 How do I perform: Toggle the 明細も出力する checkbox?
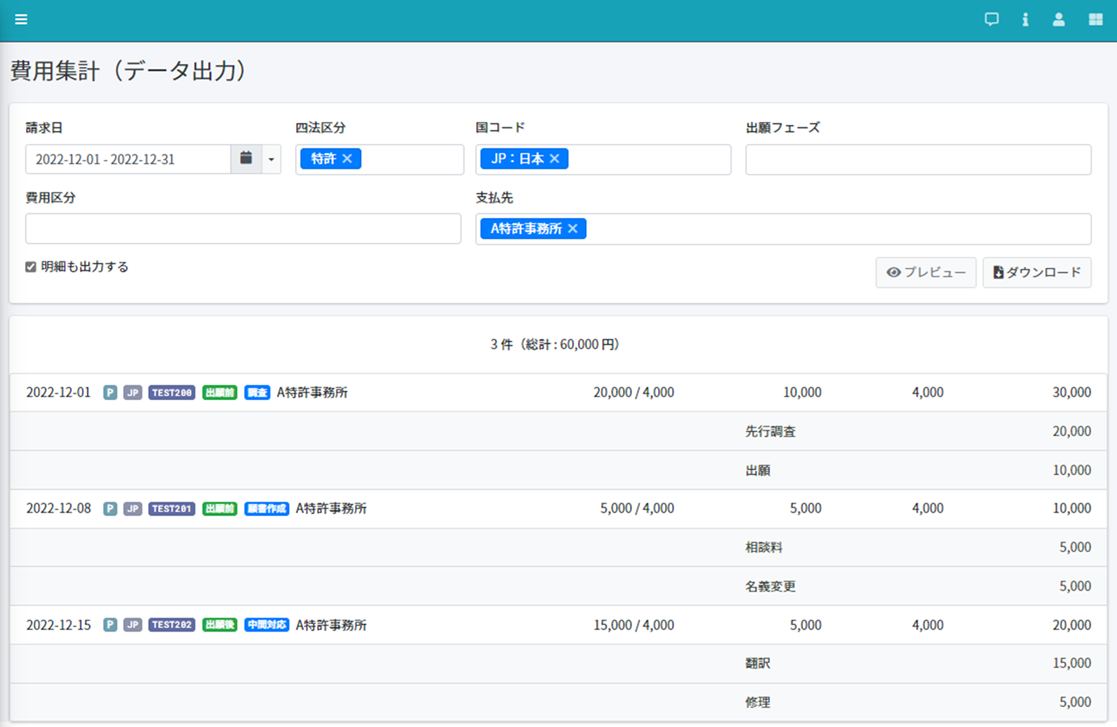tap(31, 267)
